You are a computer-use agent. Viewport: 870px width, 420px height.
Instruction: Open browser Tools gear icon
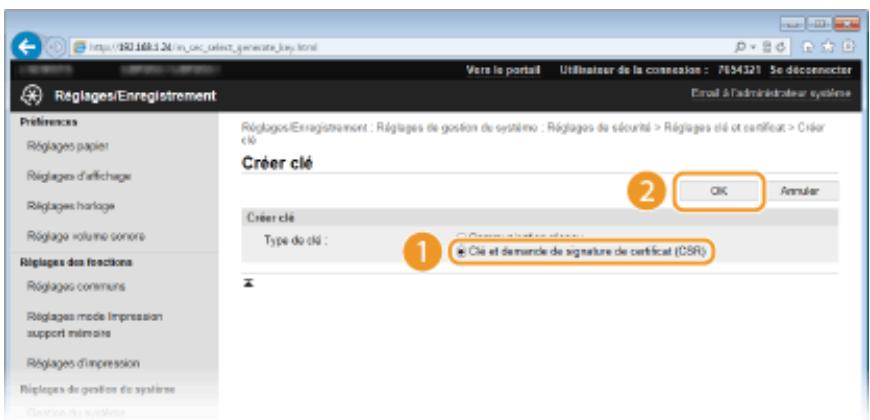(847, 47)
